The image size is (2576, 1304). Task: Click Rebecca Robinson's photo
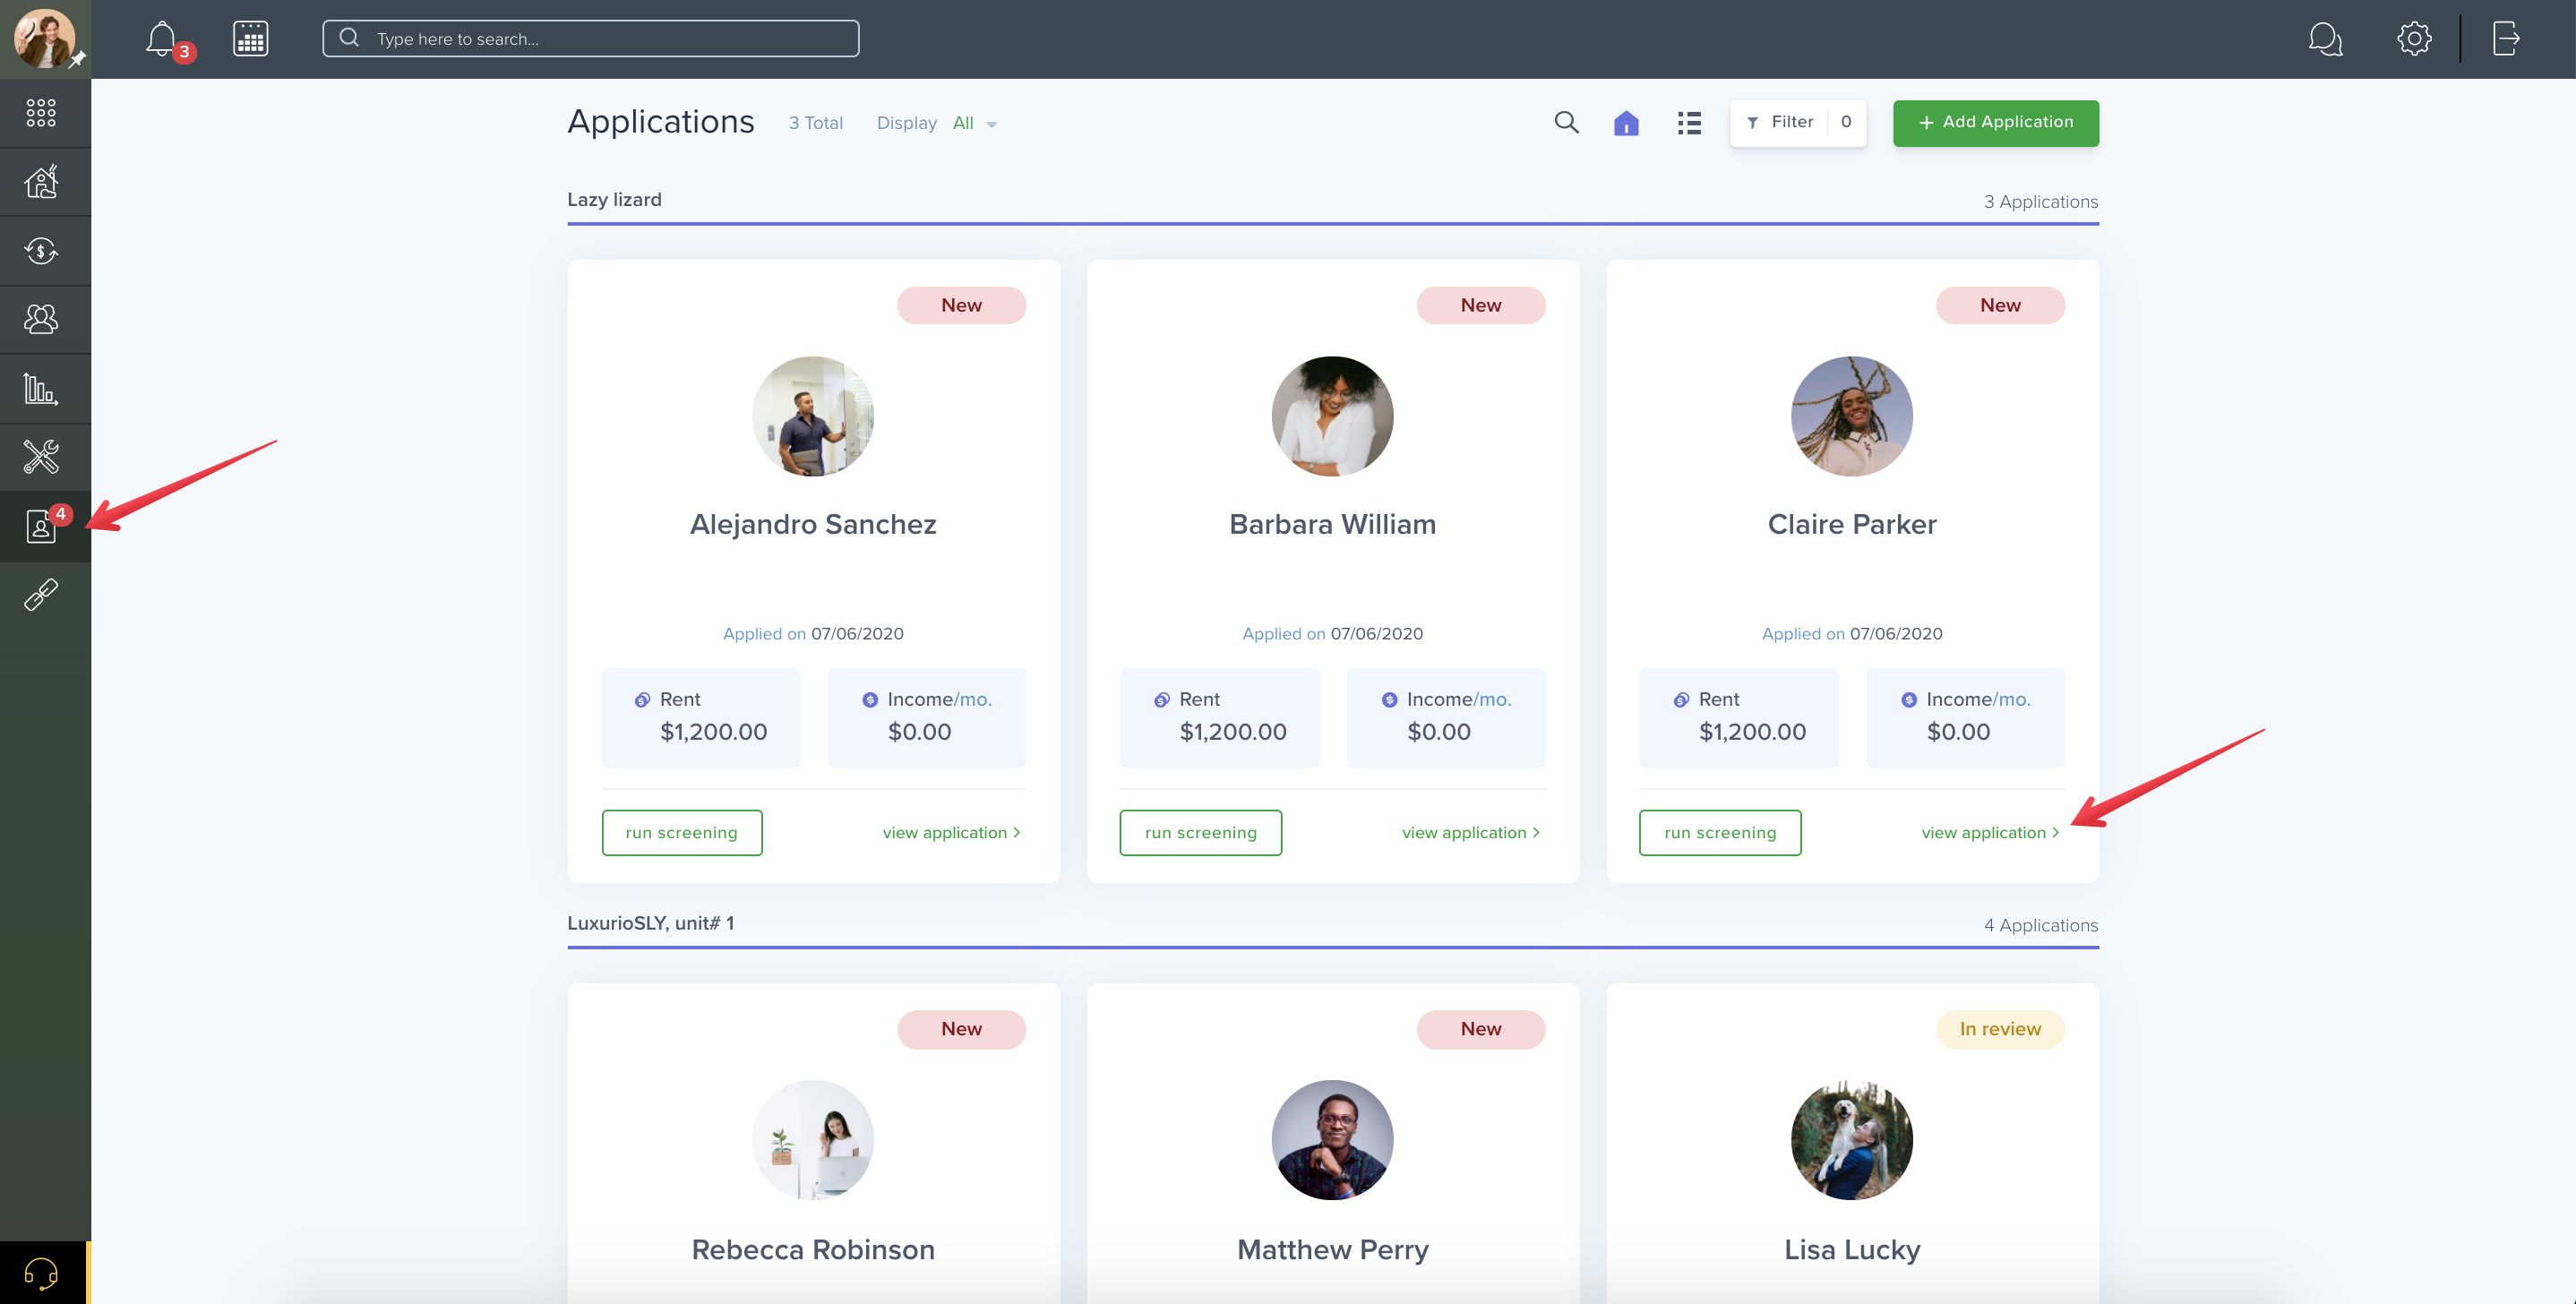point(813,1140)
